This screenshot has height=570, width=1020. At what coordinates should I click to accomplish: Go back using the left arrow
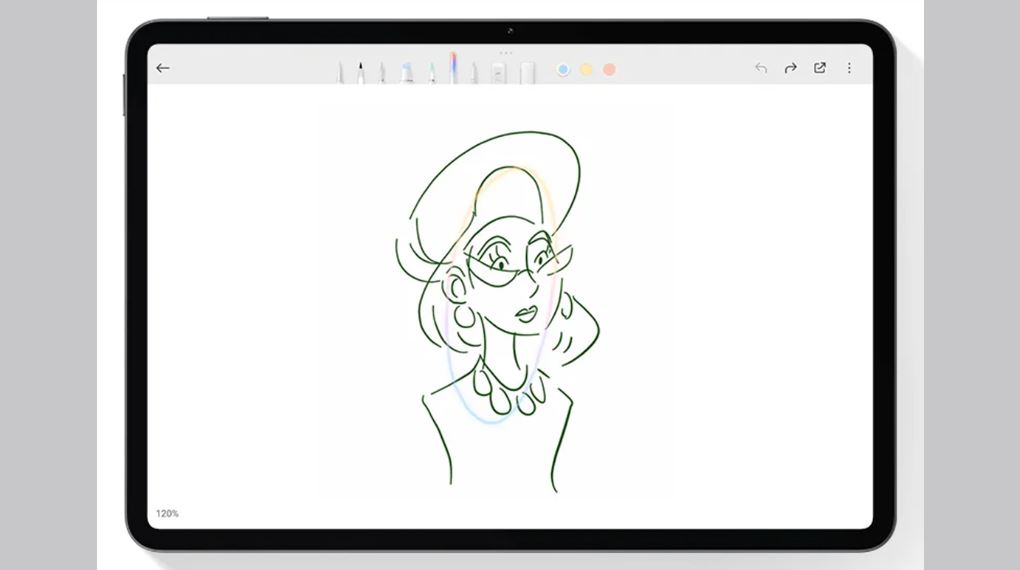(x=163, y=68)
